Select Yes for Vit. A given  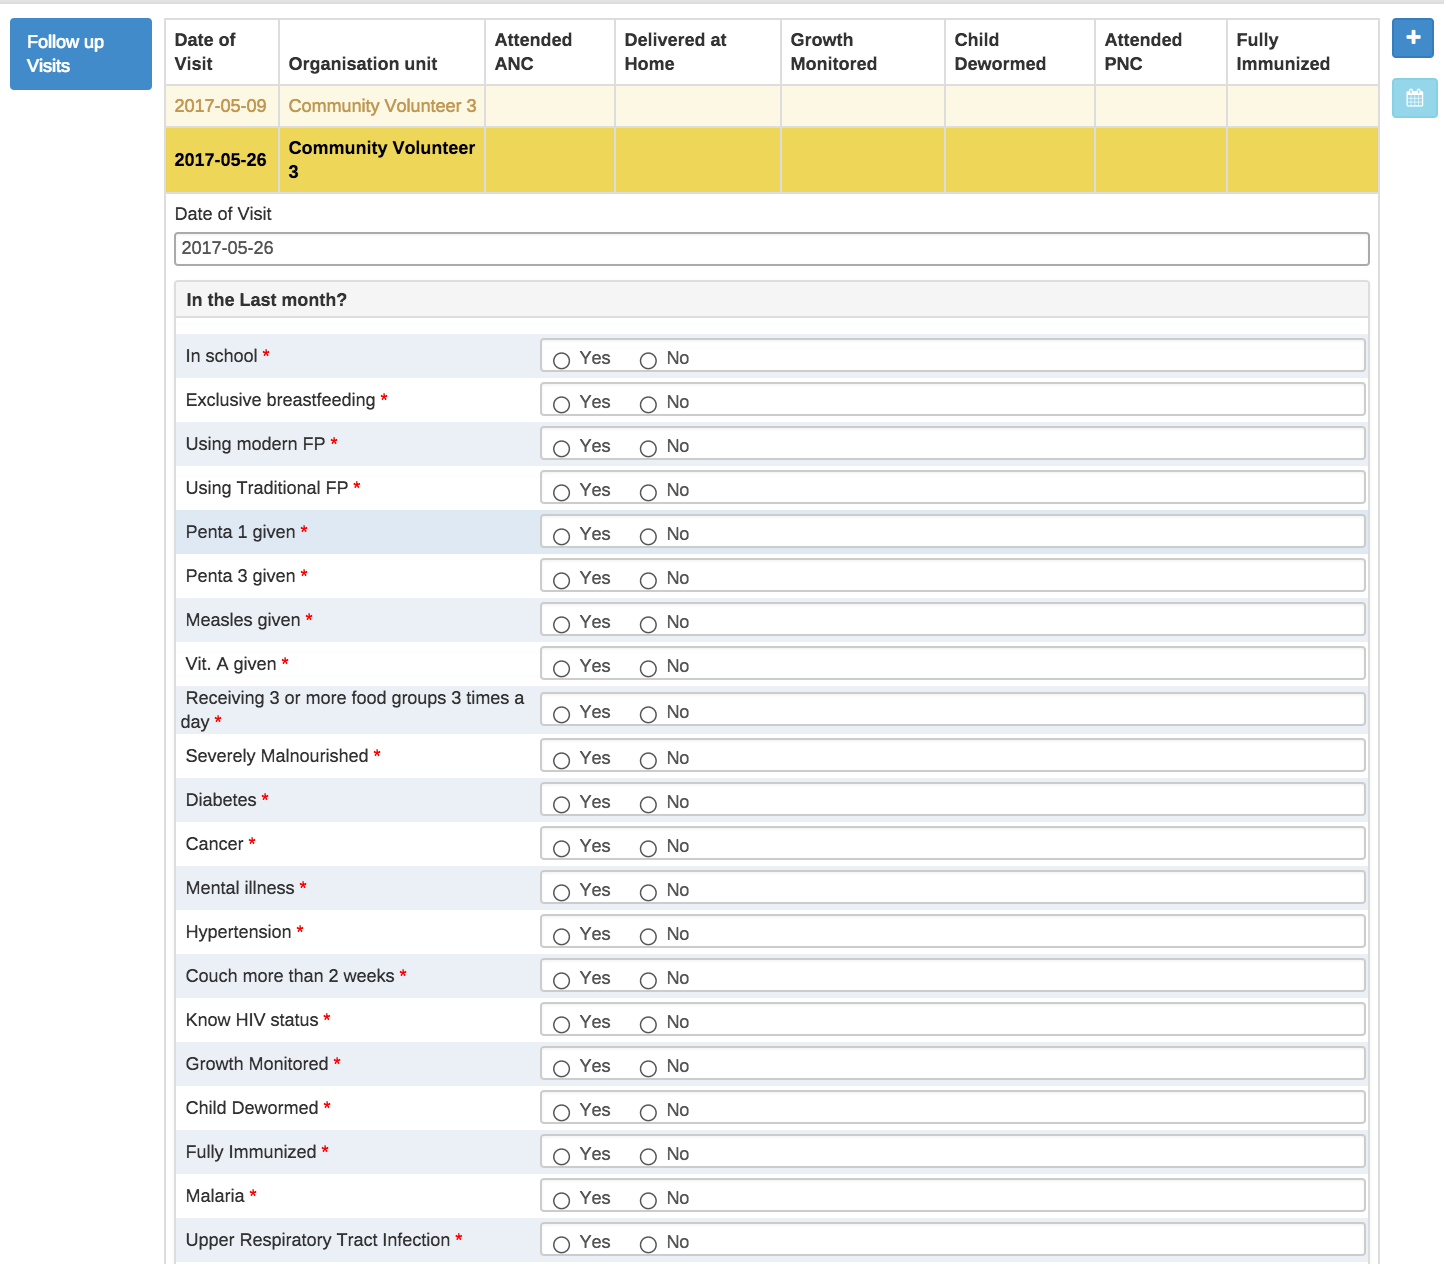(562, 668)
